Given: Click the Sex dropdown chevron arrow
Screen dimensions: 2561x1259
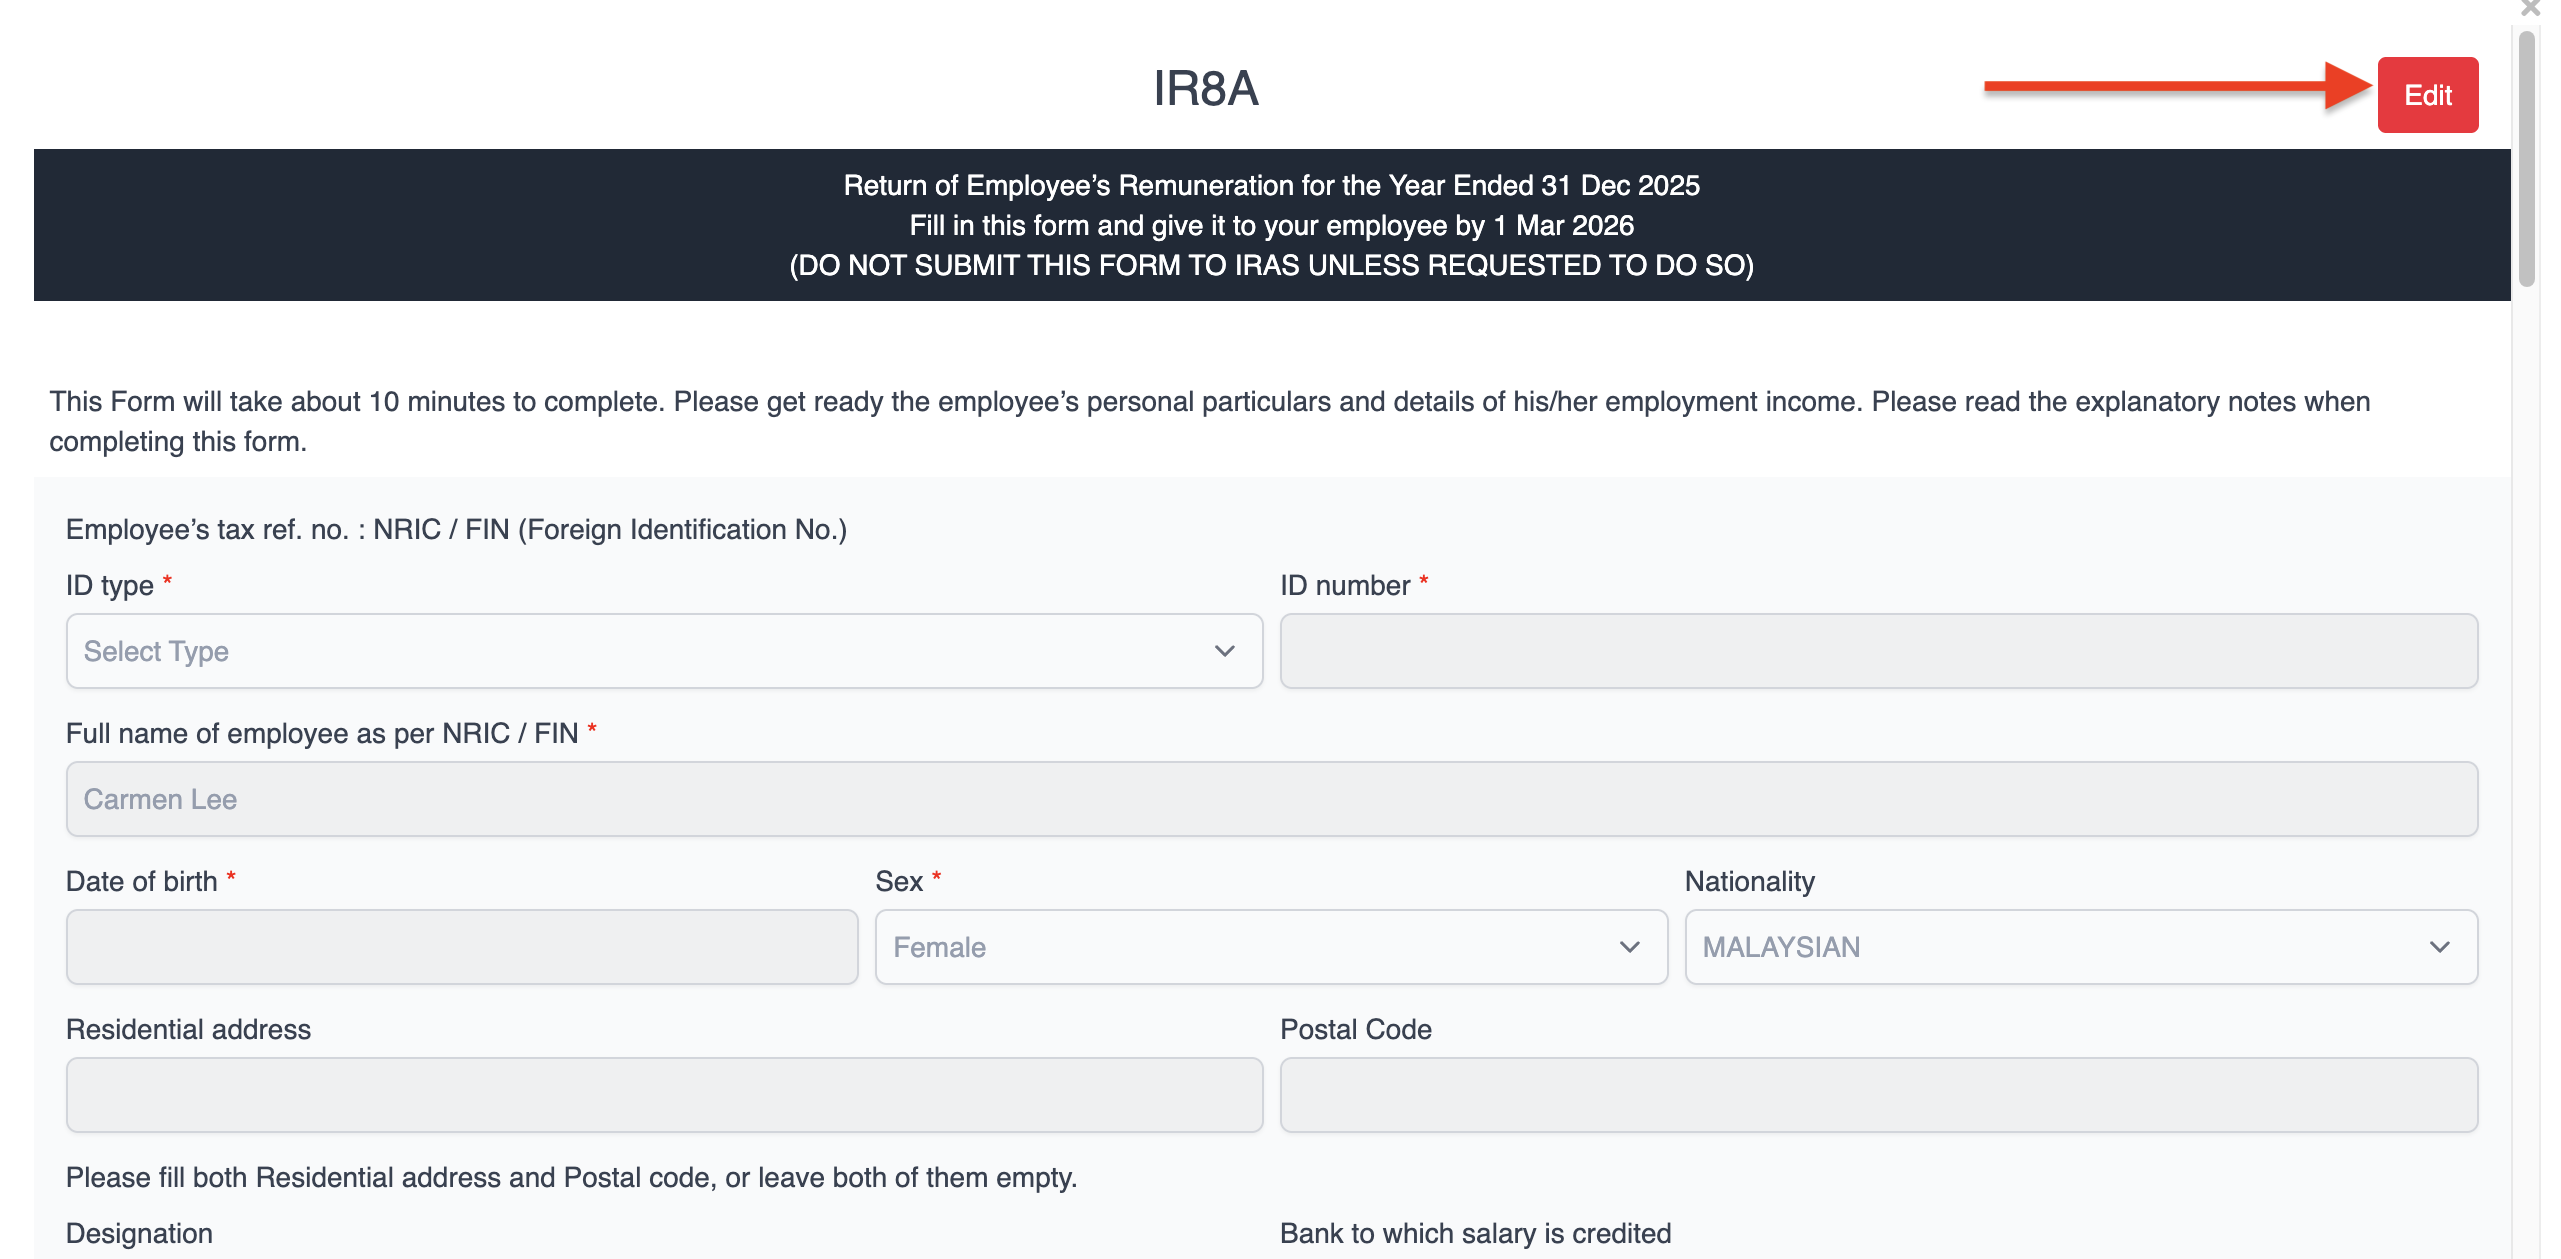Looking at the screenshot, I should coord(1629,947).
